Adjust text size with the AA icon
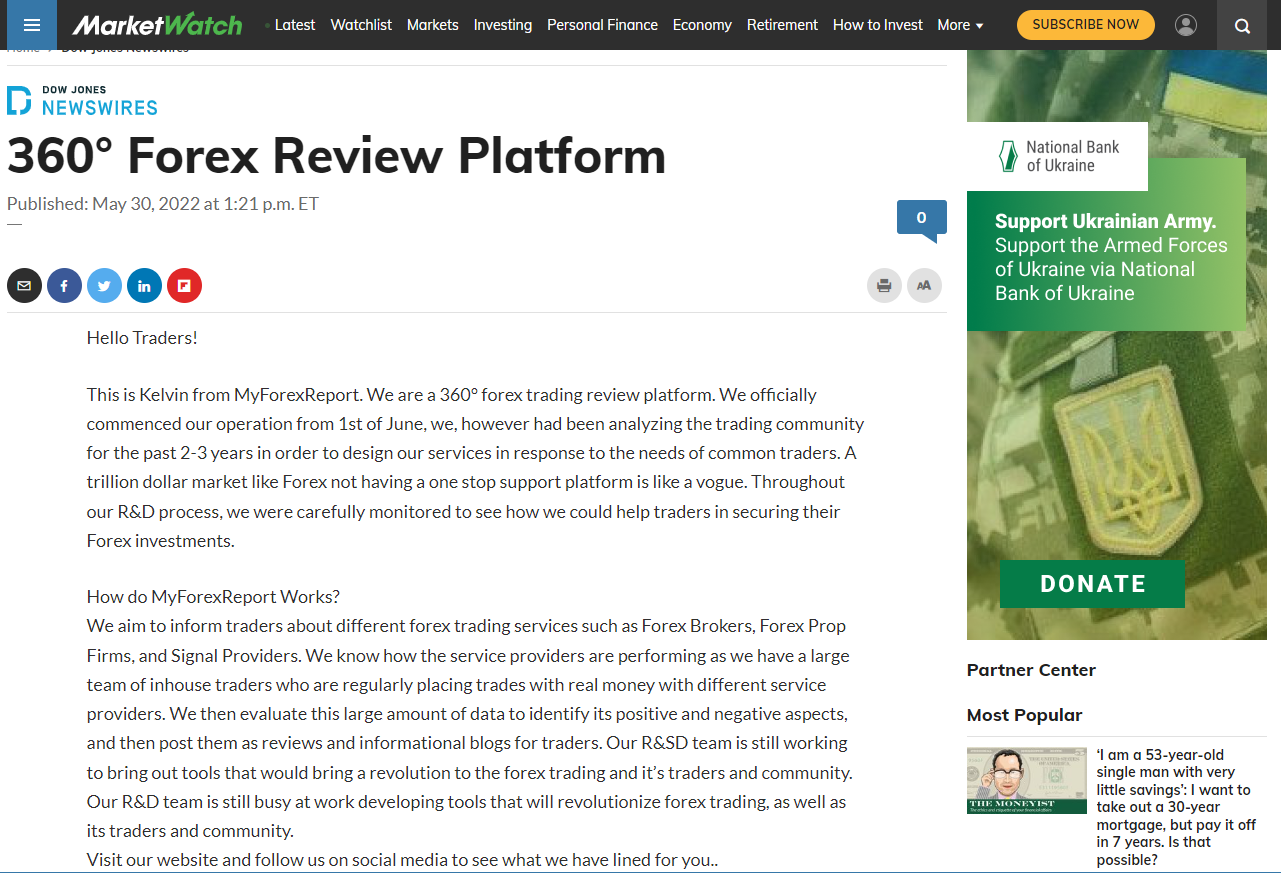The width and height of the screenshot is (1281, 873). click(924, 285)
